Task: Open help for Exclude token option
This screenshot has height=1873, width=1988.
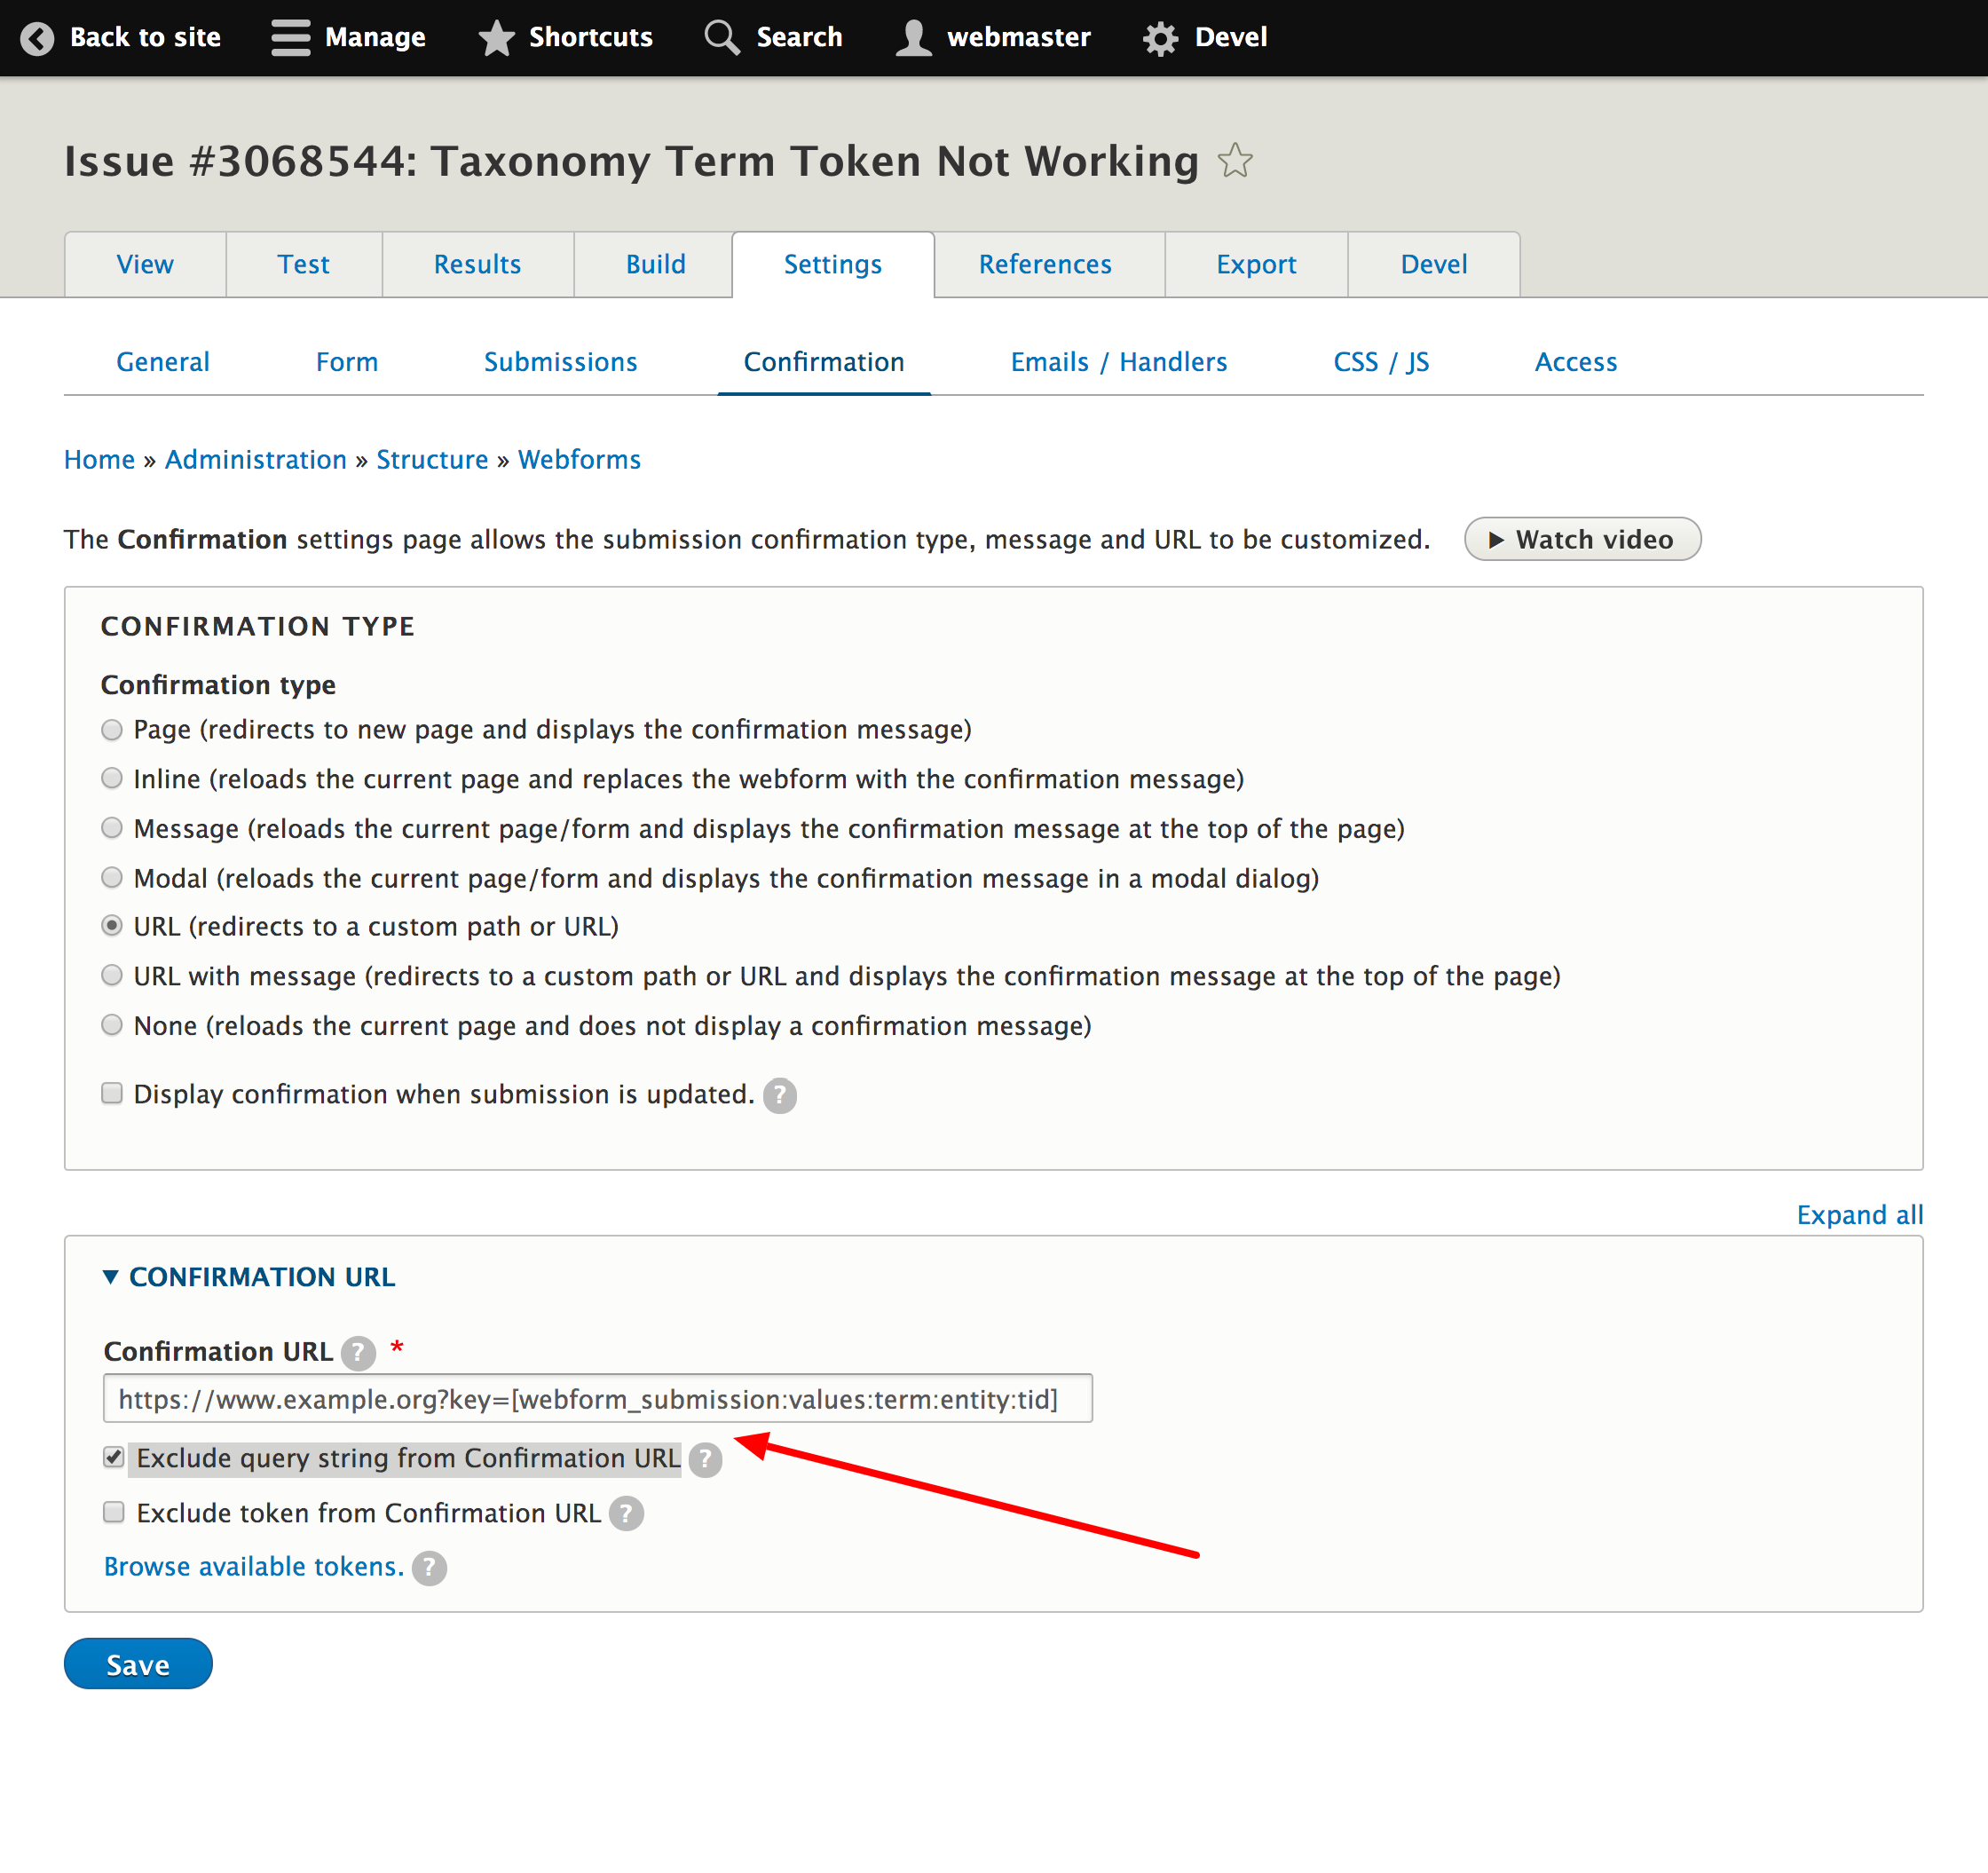Action: pos(626,1514)
